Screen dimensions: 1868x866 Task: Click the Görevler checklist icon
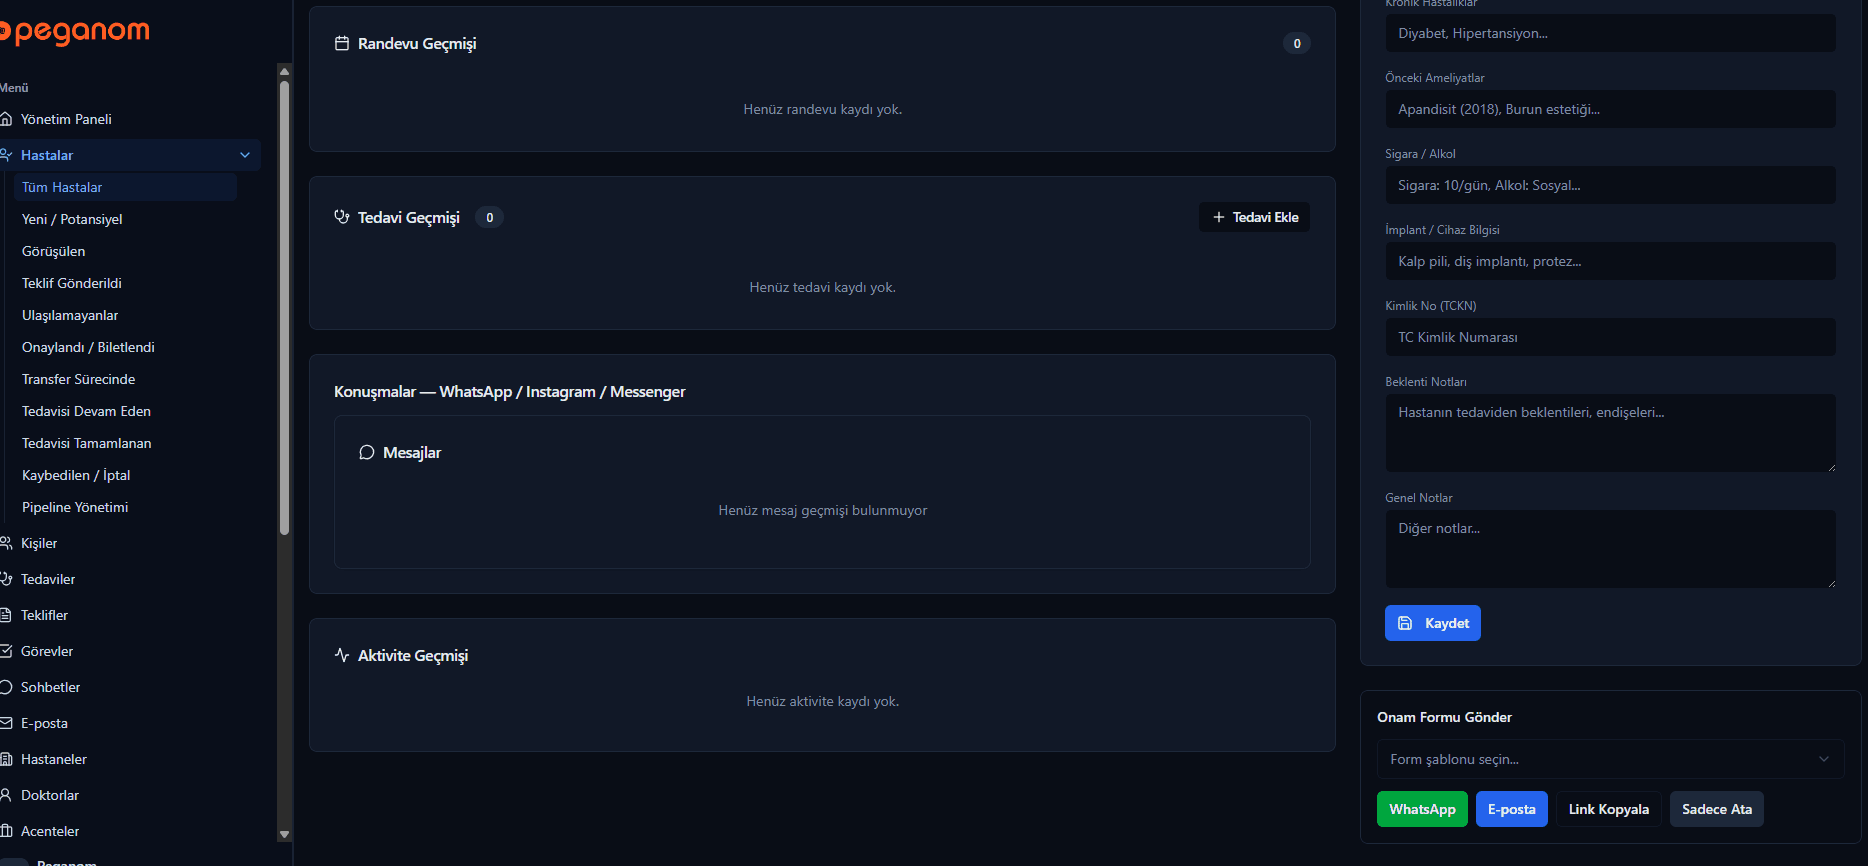pos(6,651)
